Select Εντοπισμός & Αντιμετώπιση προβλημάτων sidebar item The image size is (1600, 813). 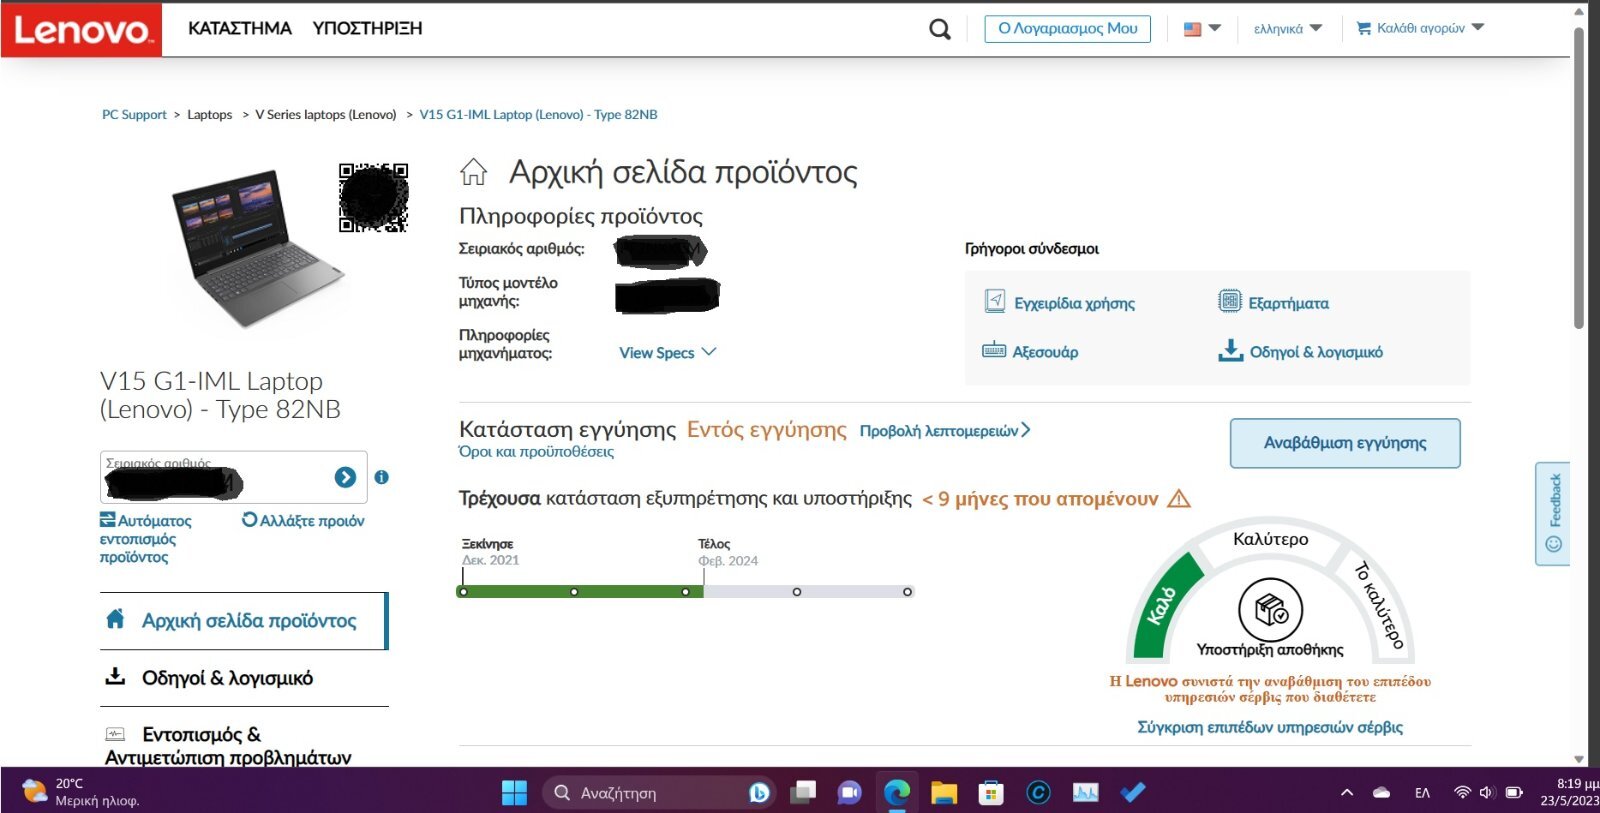[243, 745]
